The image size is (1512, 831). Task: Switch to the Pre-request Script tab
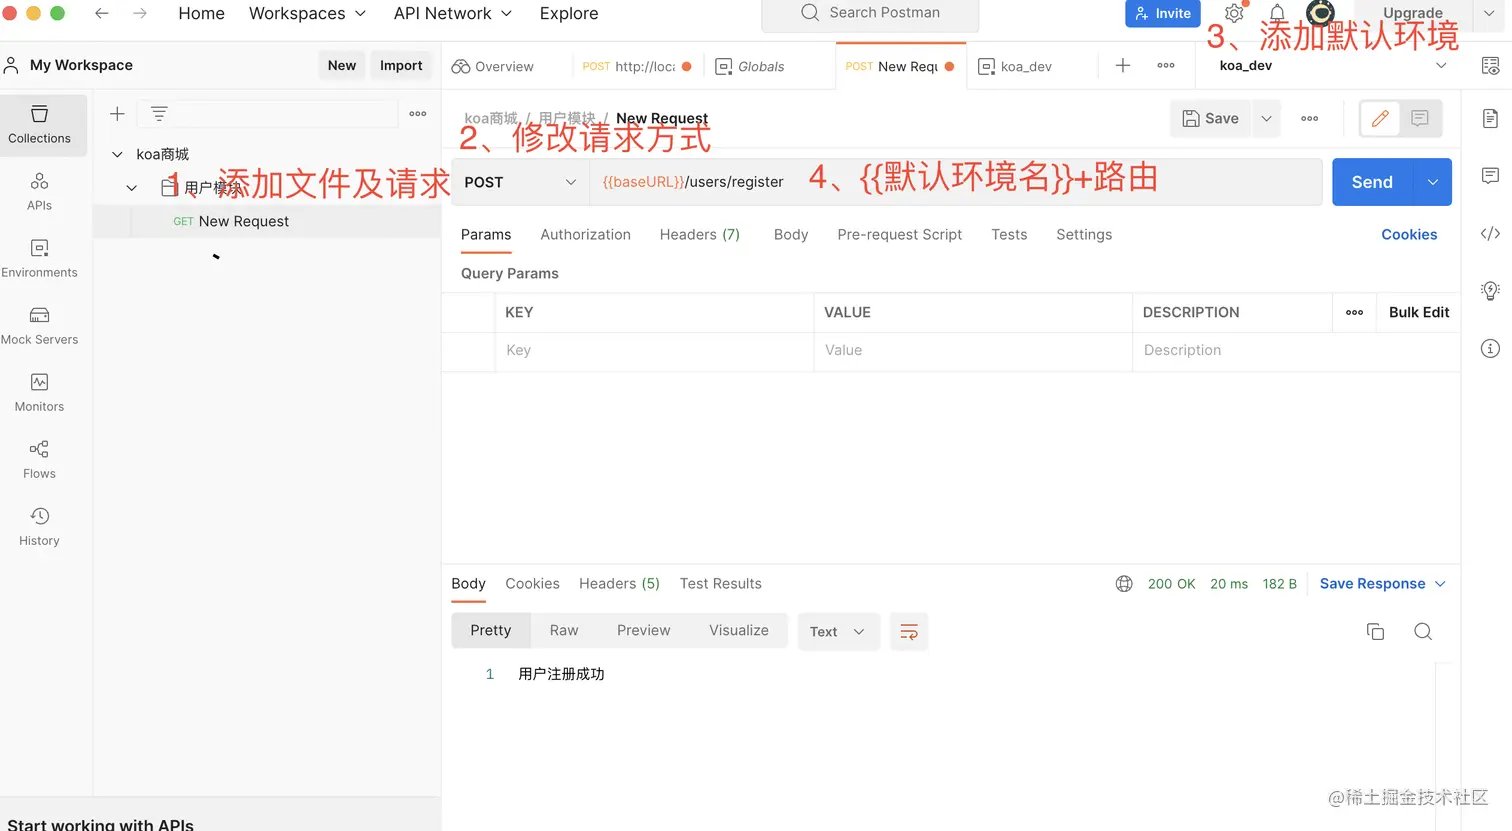pyautogui.click(x=899, y=234)
